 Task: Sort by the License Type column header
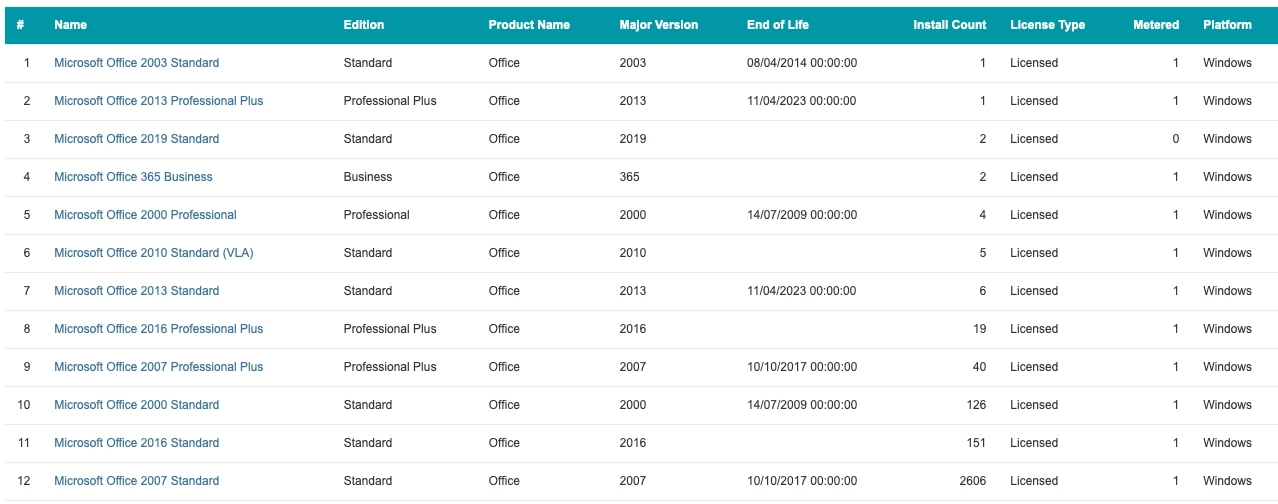coord(1047,25)
